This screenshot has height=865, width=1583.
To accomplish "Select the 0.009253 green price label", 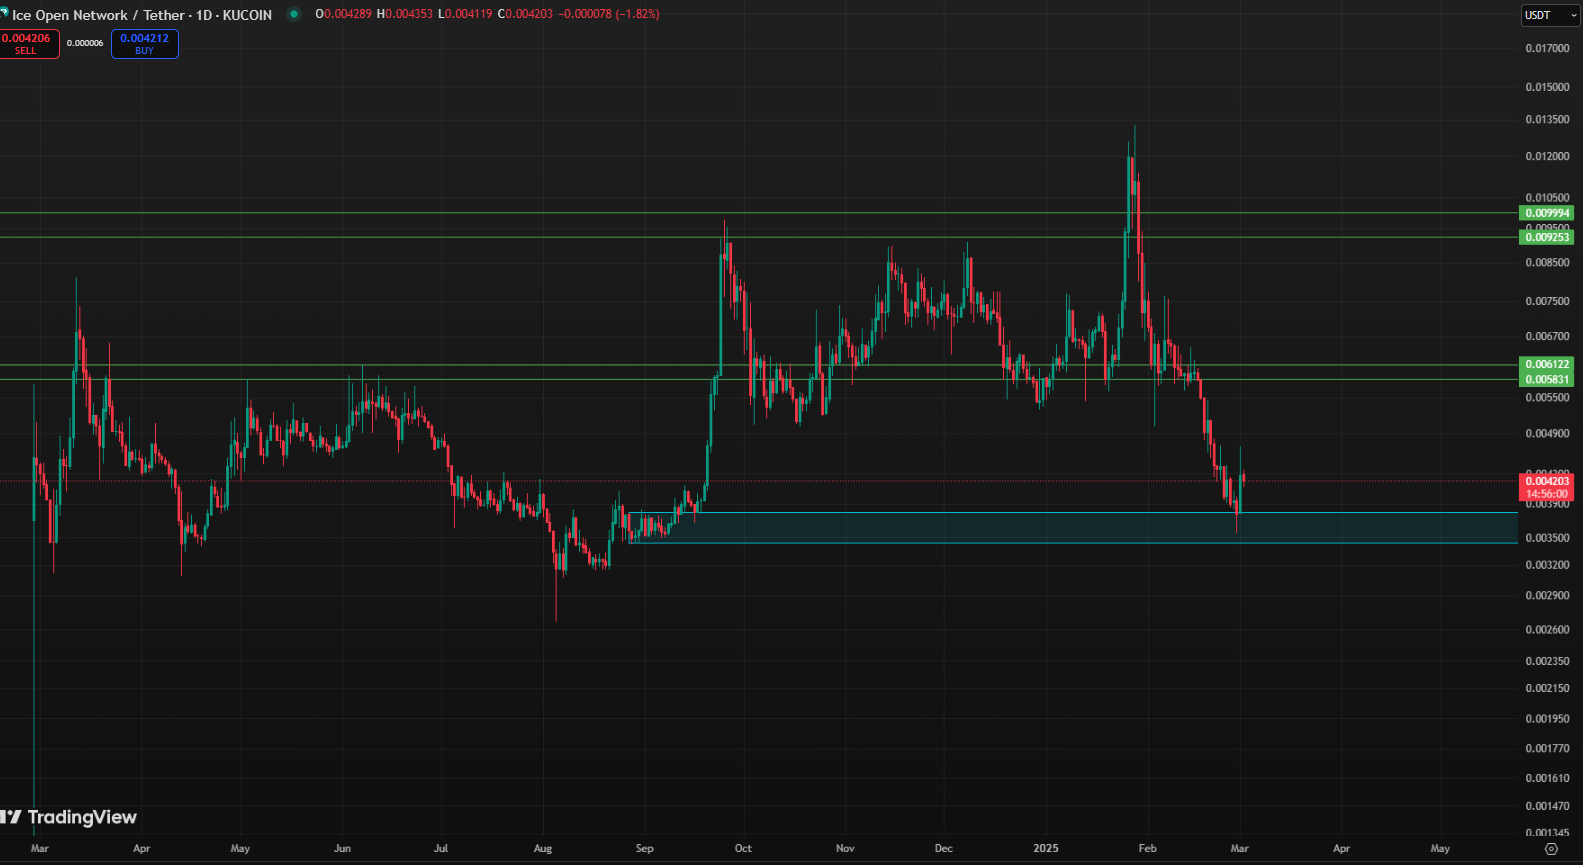I will pos(1546,237).
